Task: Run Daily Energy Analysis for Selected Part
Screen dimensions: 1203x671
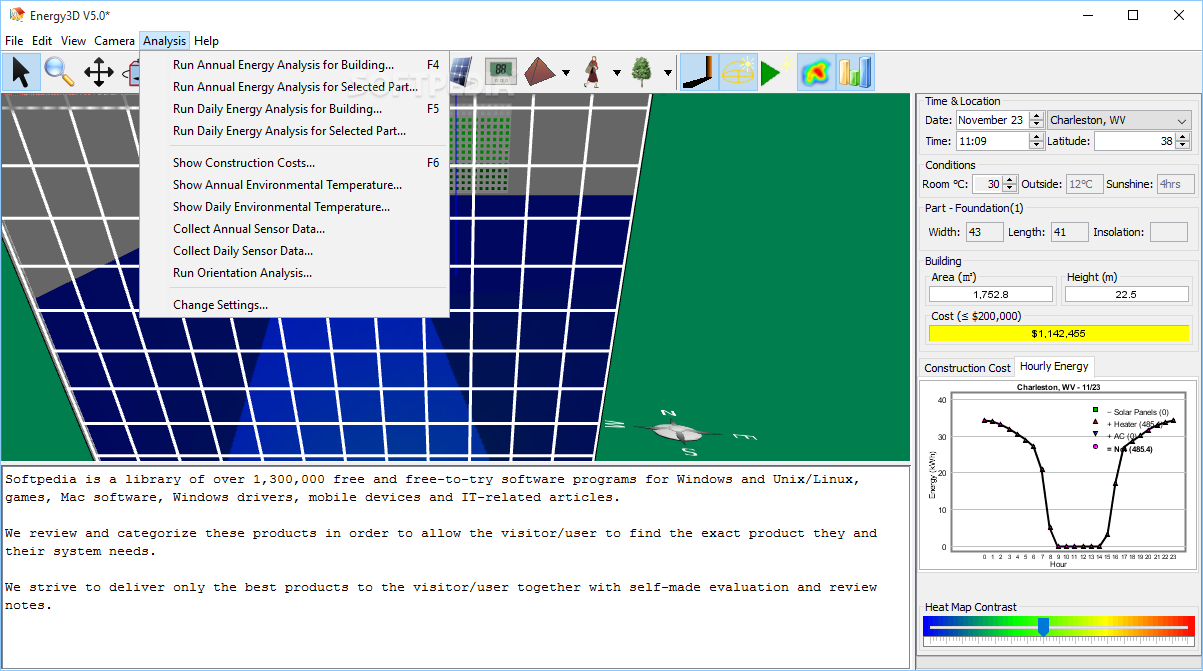Action: pyautogui.click(x=294, y=131)
